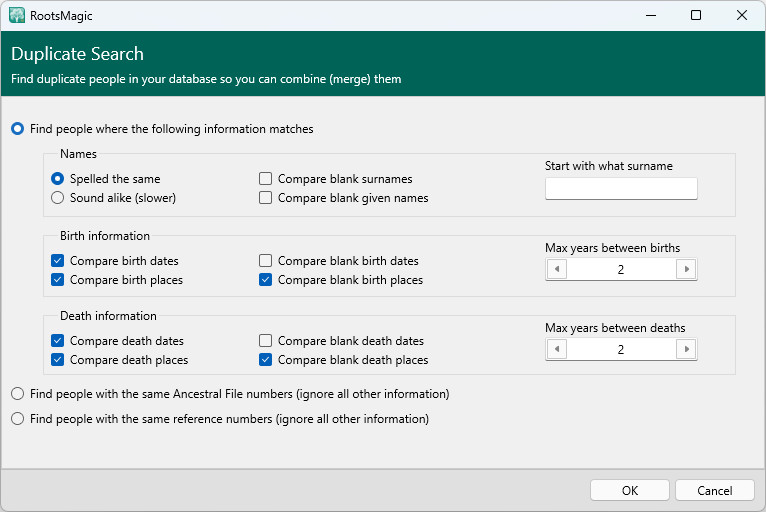Click the max years between births value
This screenshot has height=512, width=766.
click(x=621, y=269)
